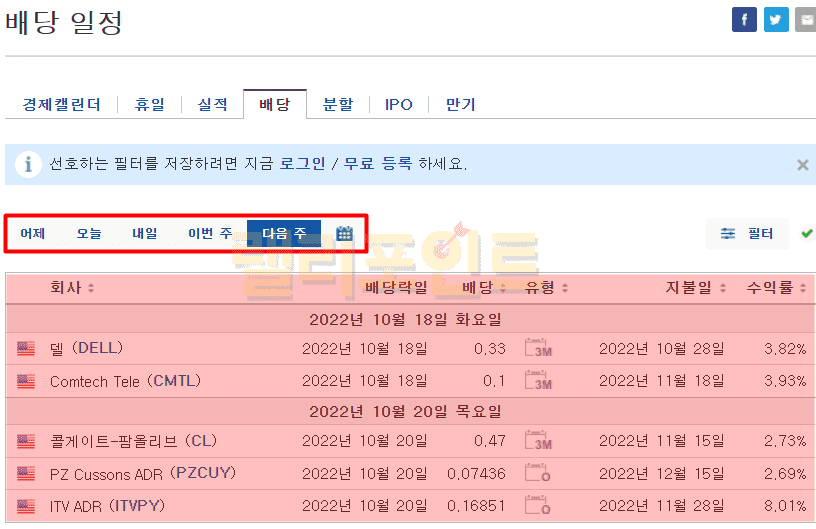The width and height of the screenshot is (816, 529).
Task: Click the ITVPY row dividend type icon
Action: coord(538,506)
